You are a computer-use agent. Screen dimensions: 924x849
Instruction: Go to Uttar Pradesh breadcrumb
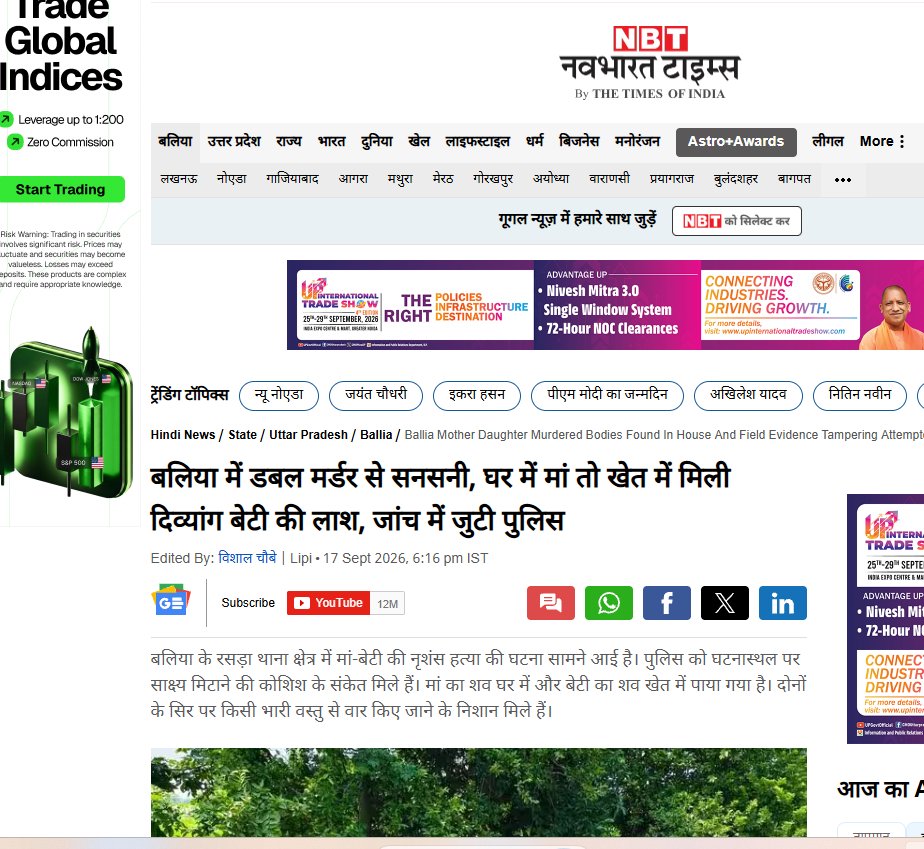(x=308, y=435)
